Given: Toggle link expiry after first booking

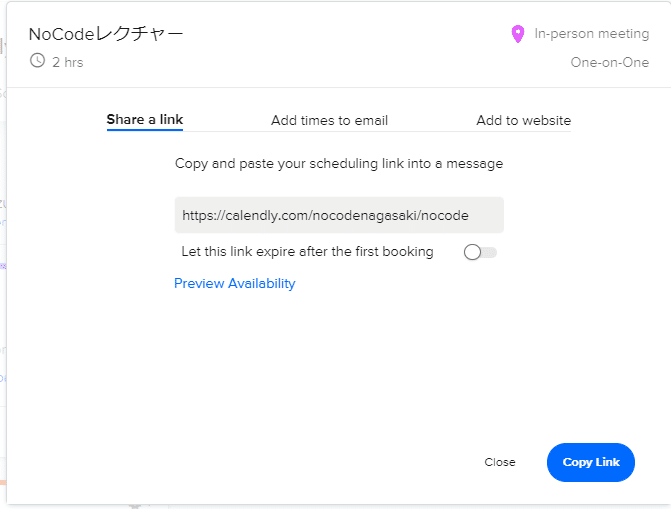Looking at the screenshot, I should click(480, 252).
